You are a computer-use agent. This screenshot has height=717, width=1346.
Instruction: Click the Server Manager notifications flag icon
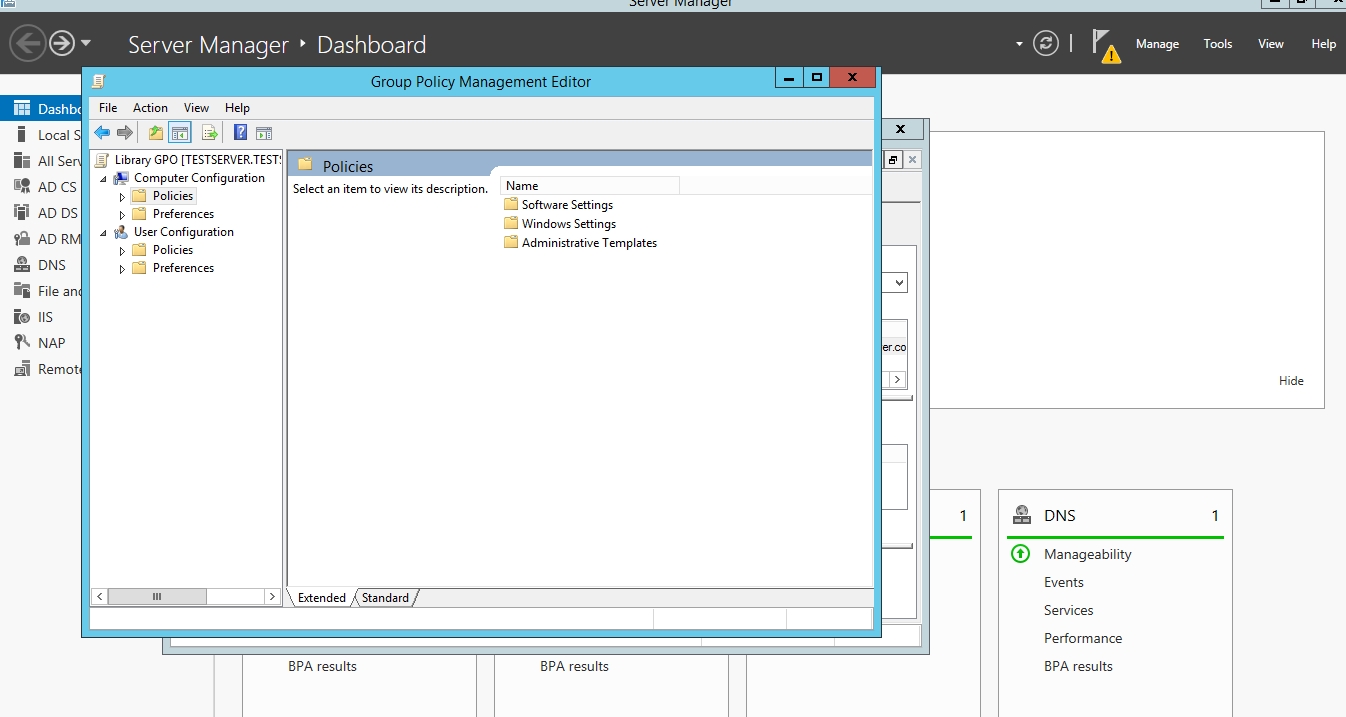pos(1104,44)
